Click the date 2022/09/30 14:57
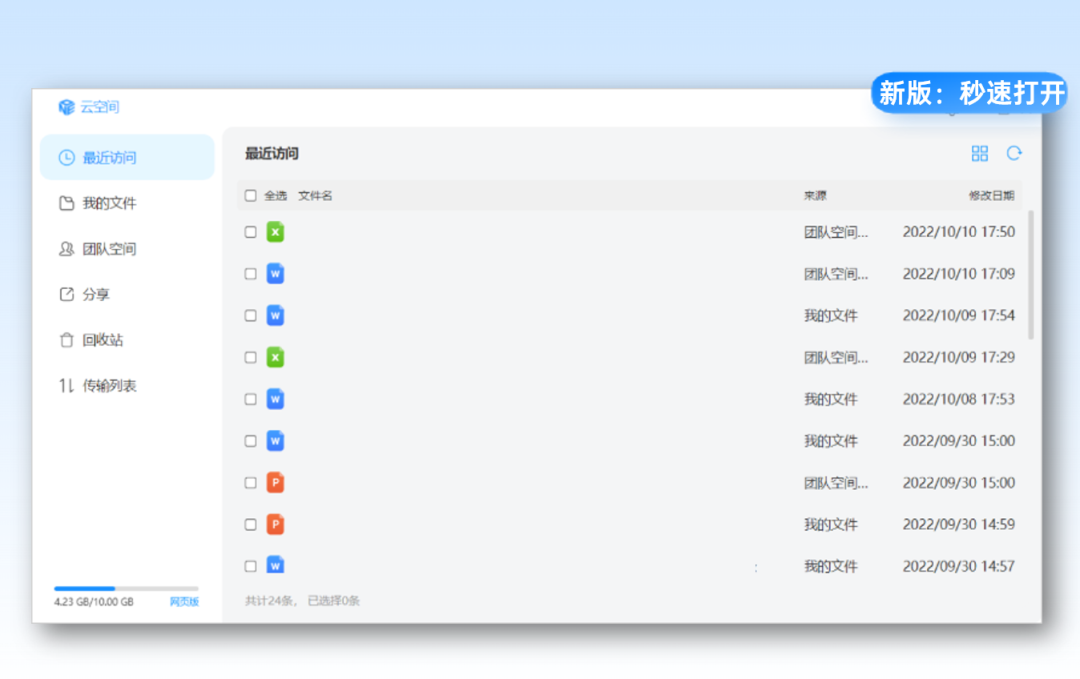Image resolution: width=1080 pixels, height=679 pixels. (x=959, y=566)
